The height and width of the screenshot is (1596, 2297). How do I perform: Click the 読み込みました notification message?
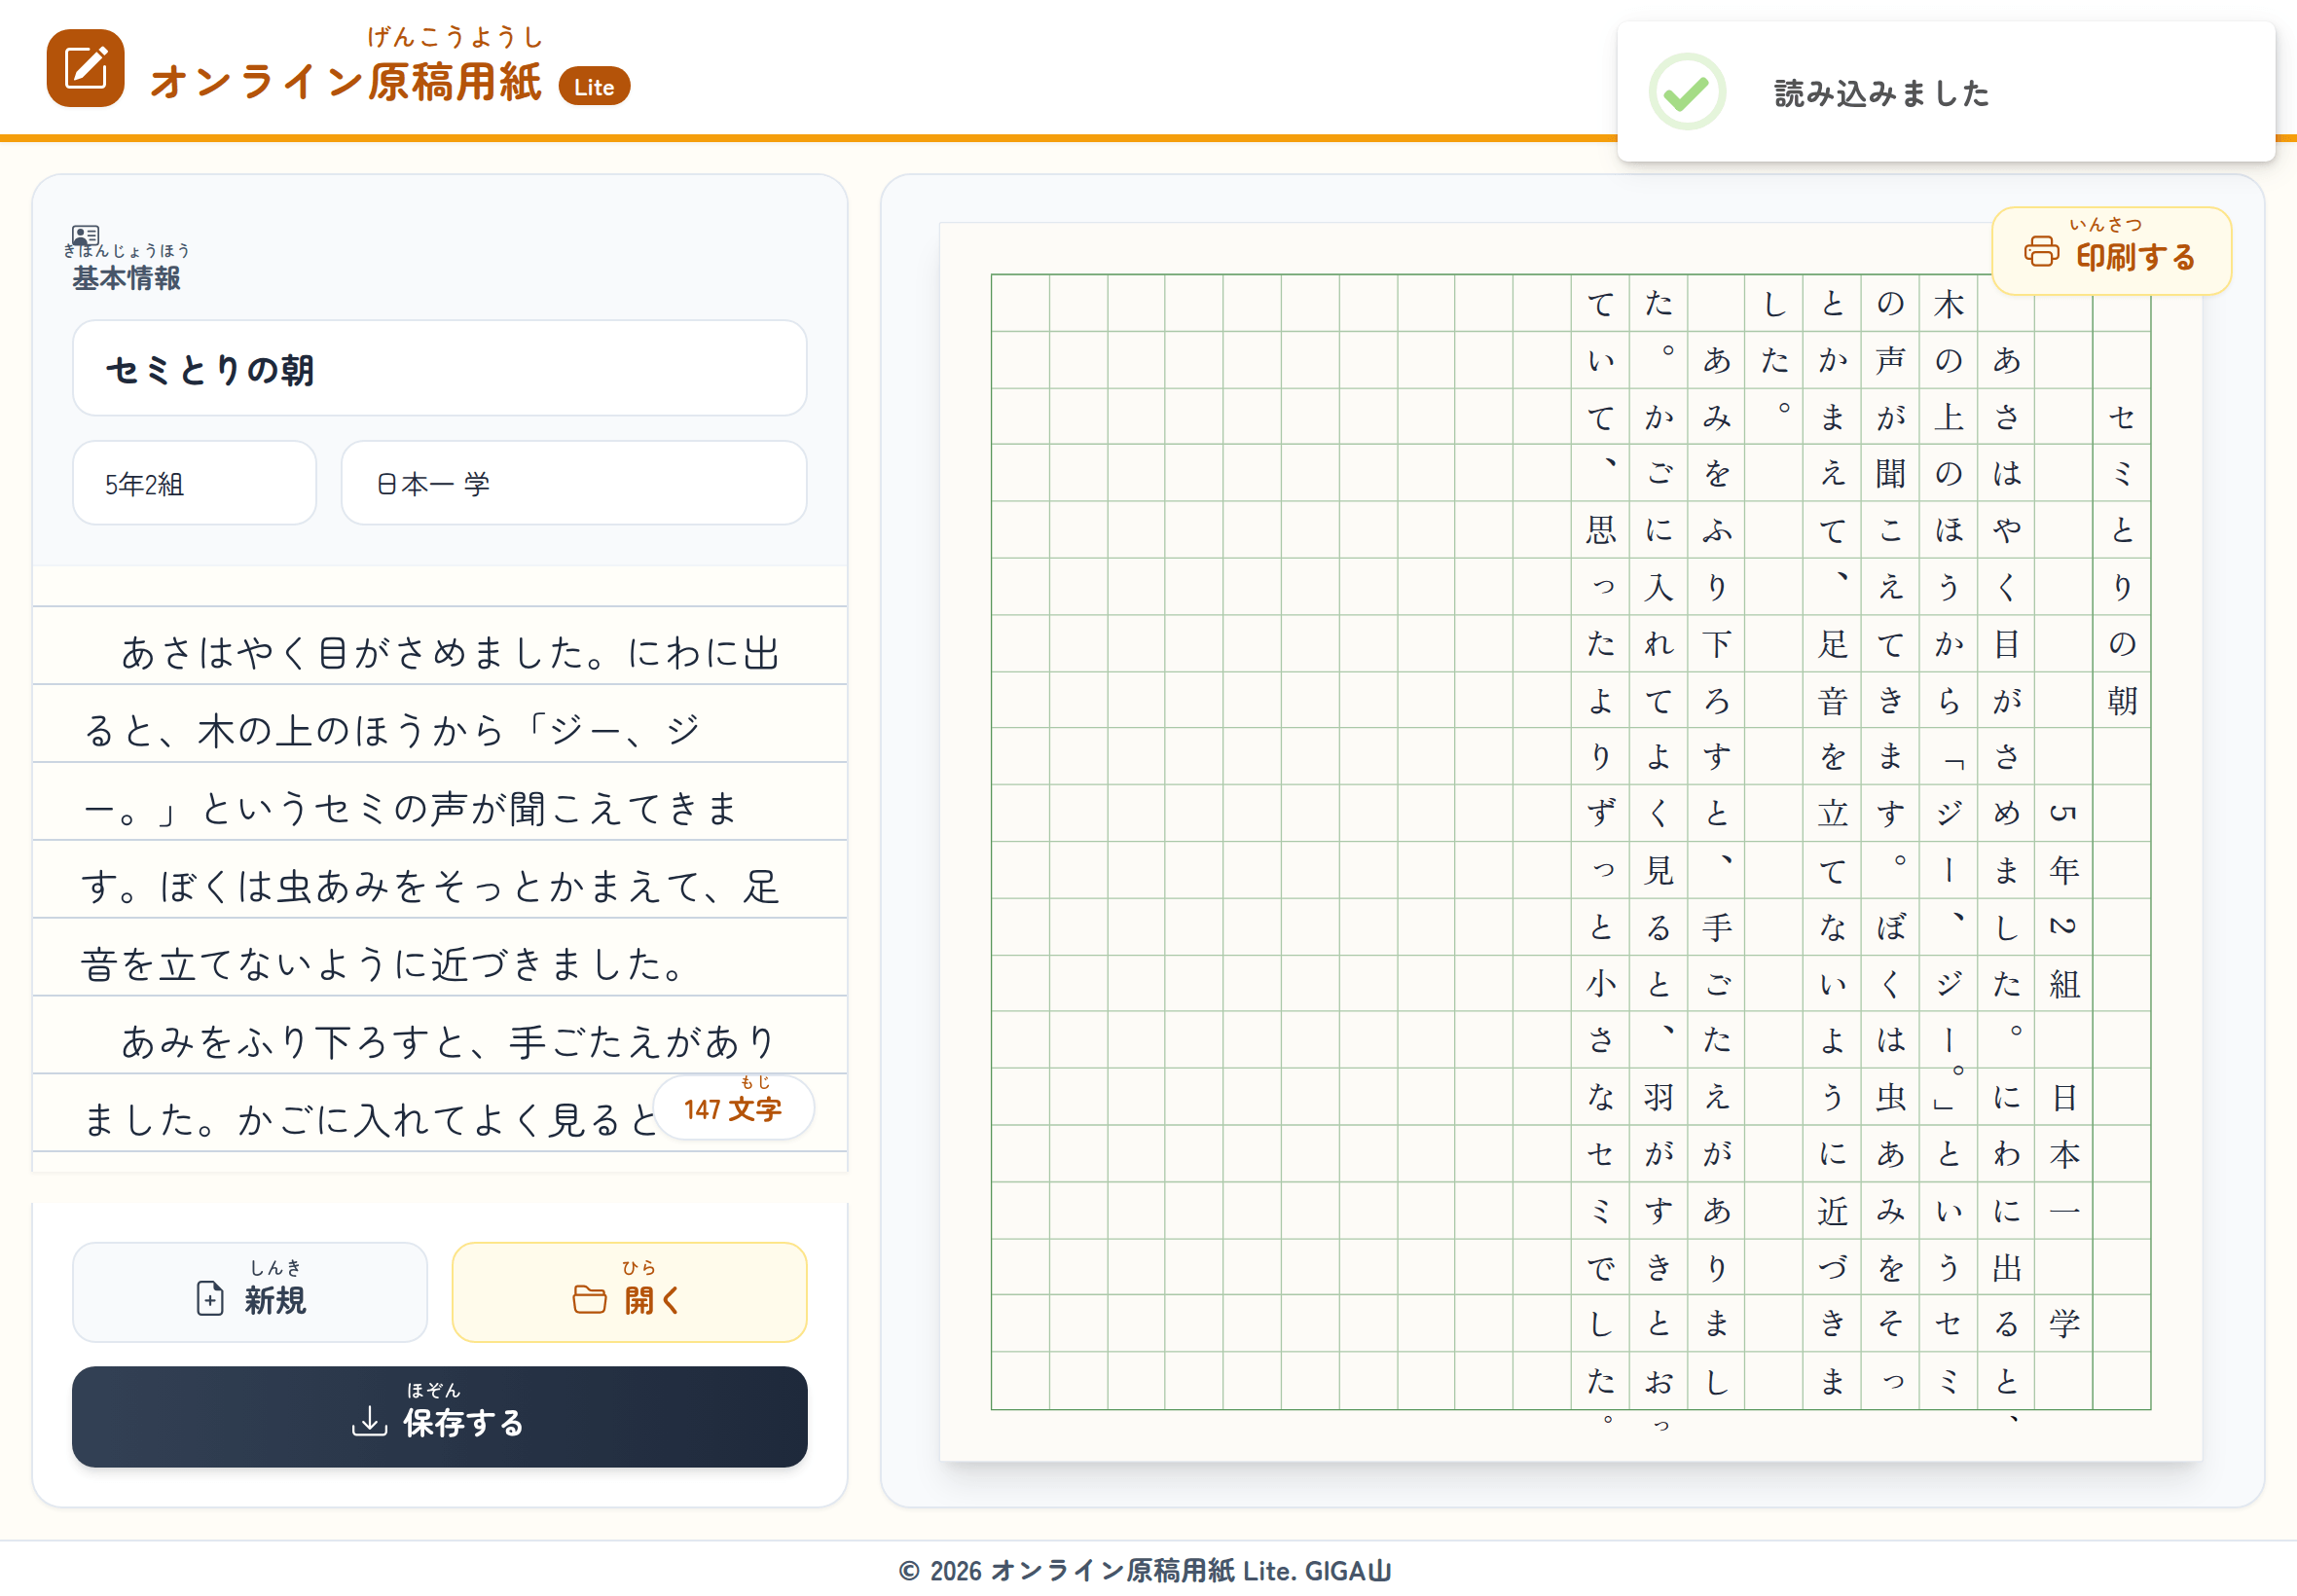coord(1882,93)
